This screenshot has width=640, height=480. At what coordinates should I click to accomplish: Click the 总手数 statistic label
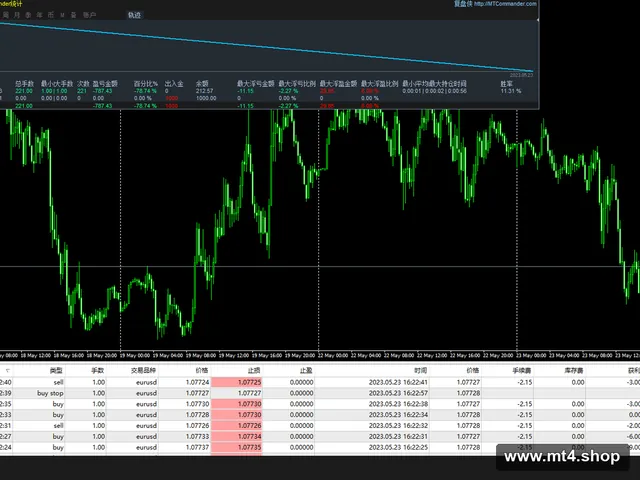[24, 84]
